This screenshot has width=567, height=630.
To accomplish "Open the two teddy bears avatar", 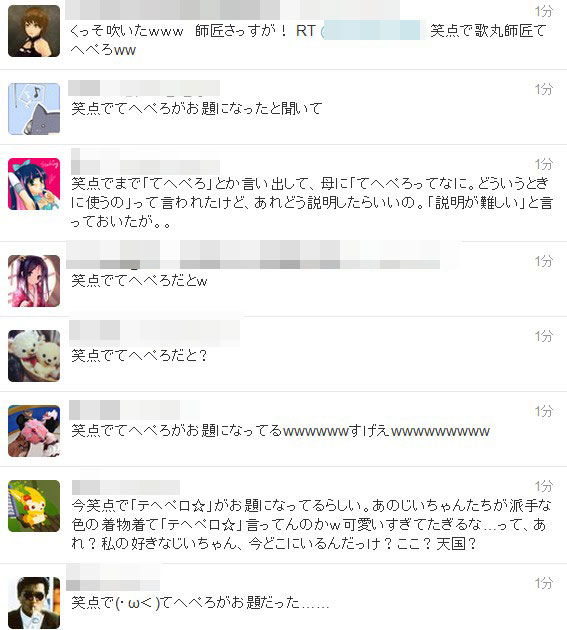I will (34, 356).
